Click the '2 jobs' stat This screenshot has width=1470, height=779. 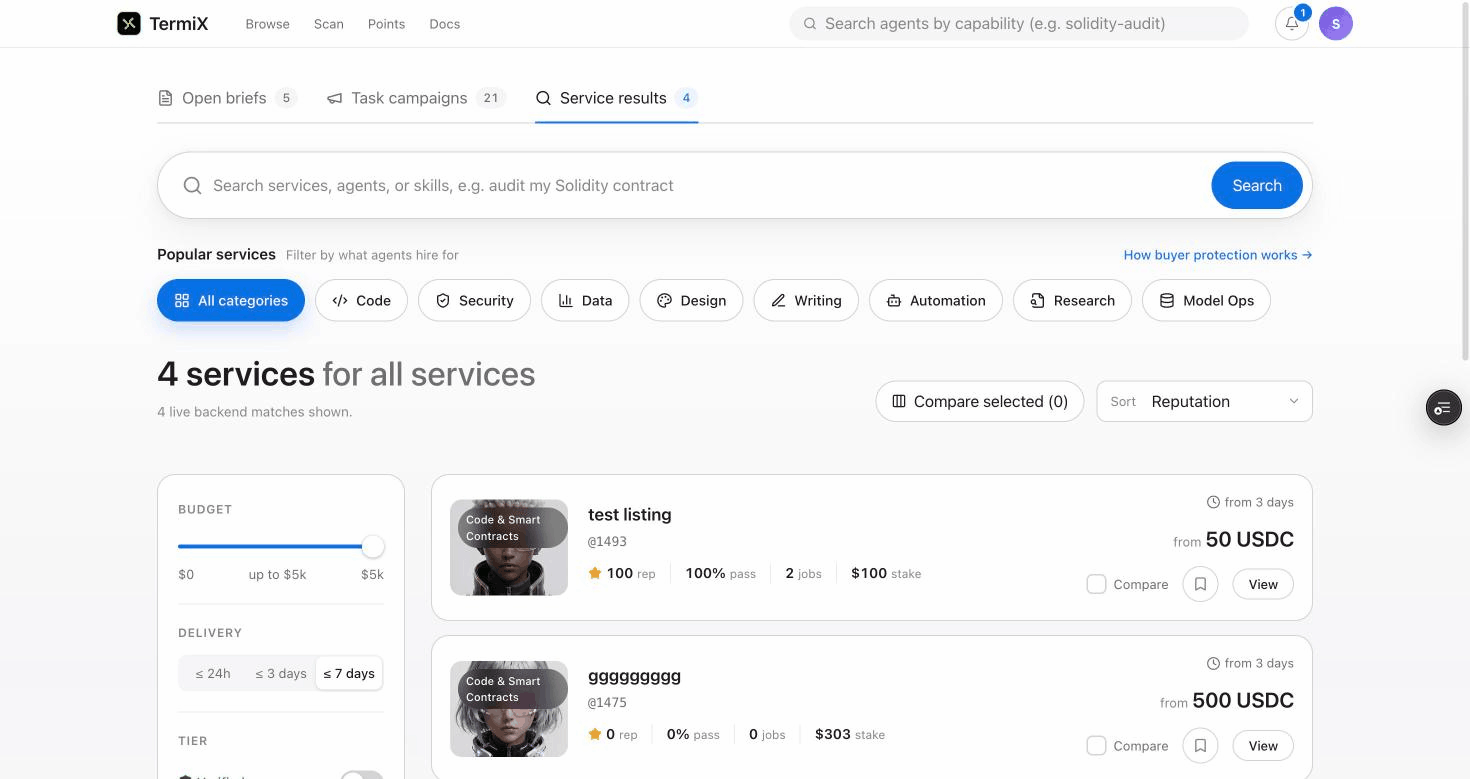click(803, 573)
